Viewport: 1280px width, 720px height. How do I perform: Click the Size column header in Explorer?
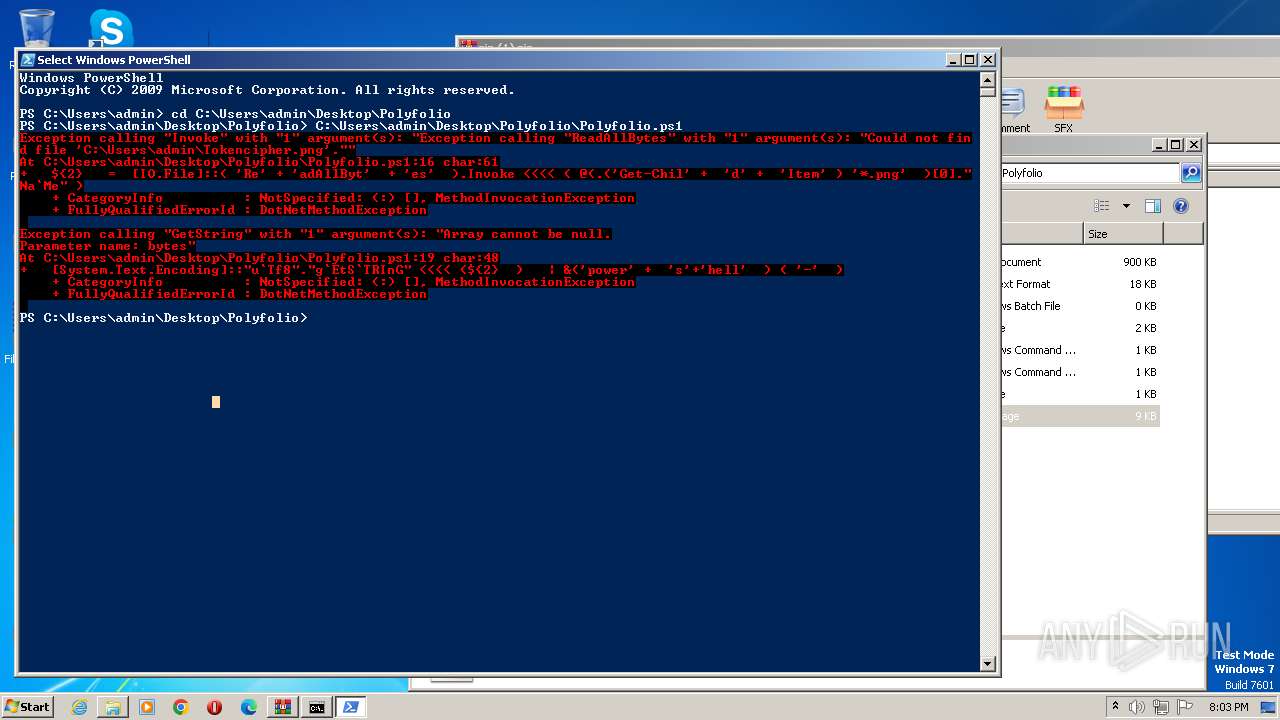click(x=1123, y=234)
